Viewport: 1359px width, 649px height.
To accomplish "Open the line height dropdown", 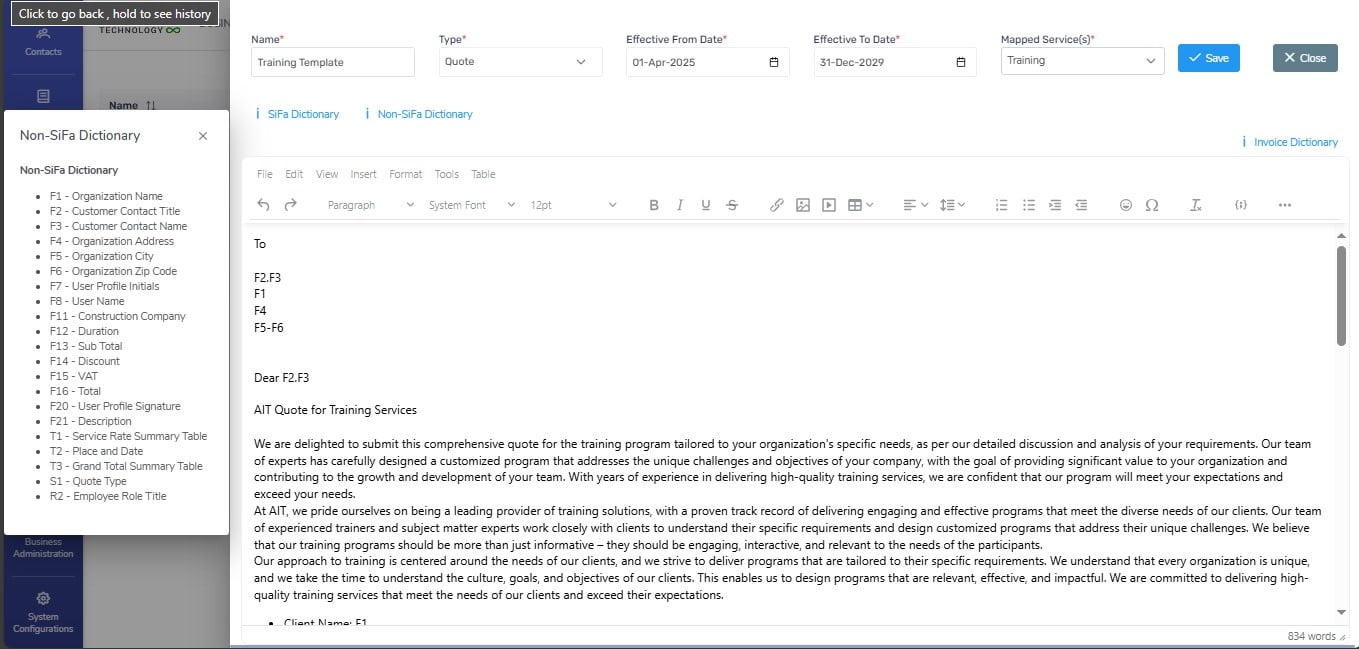I will [953, 205].
